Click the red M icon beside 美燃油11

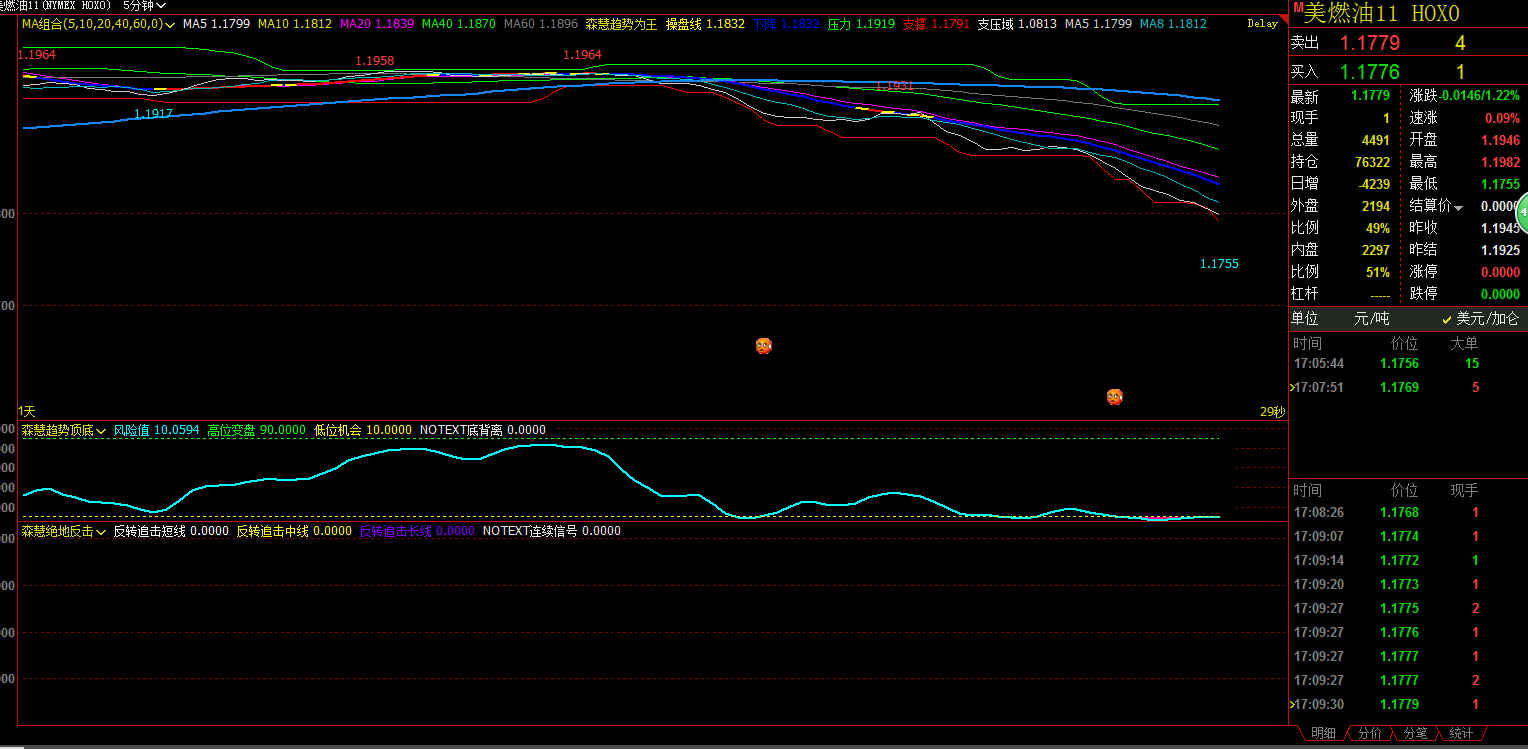coord(1297,8)
